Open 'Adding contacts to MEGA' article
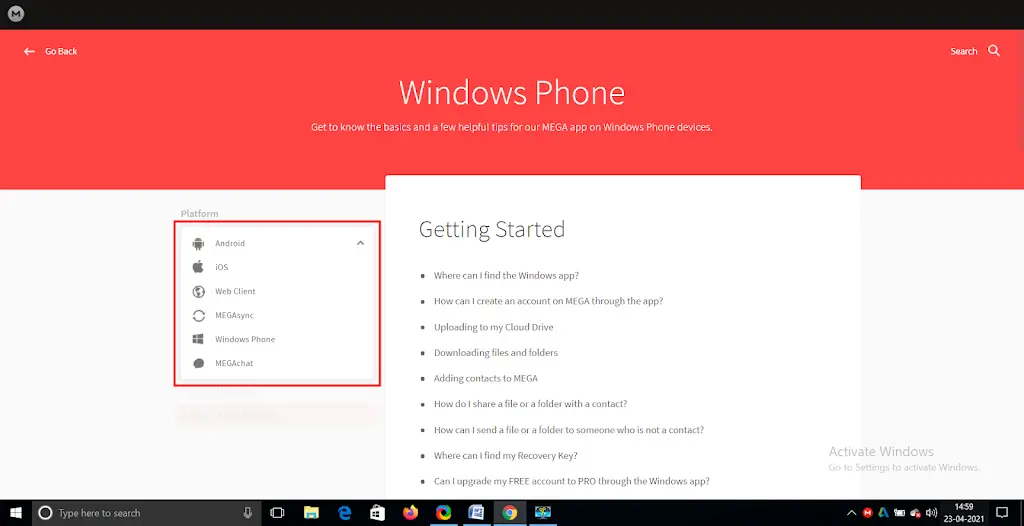1024x526 pixels. 486,378
